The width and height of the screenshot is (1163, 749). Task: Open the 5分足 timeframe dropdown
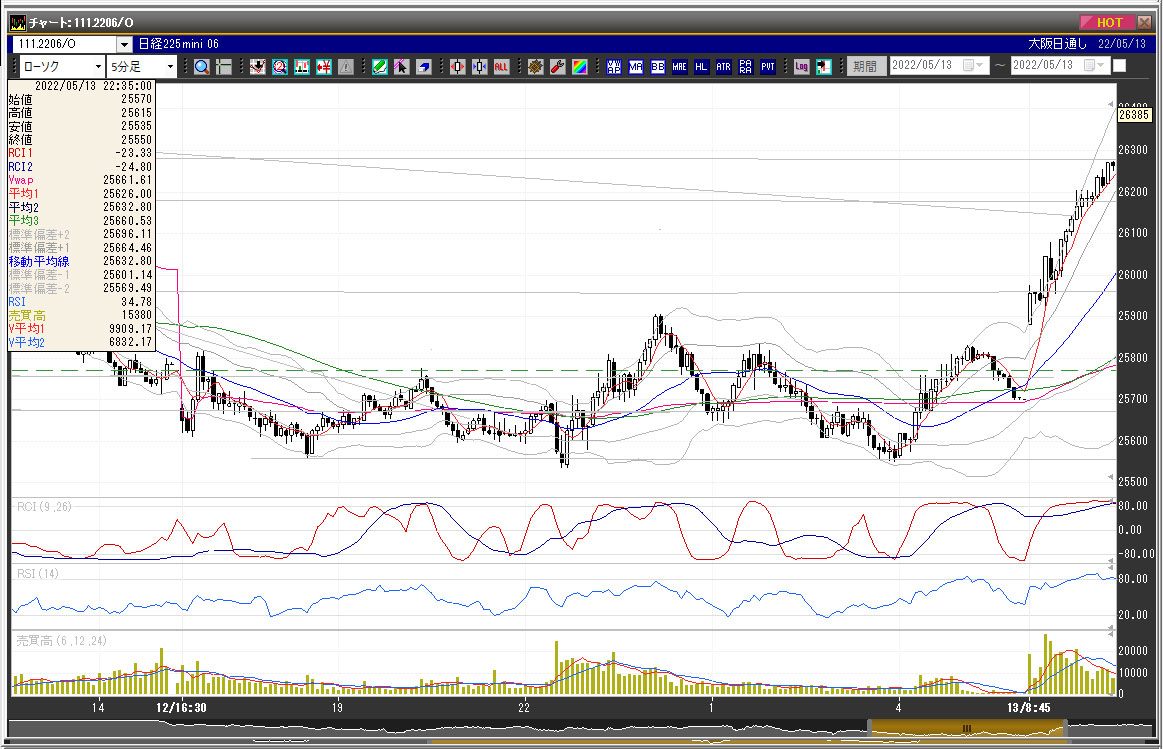170,67
